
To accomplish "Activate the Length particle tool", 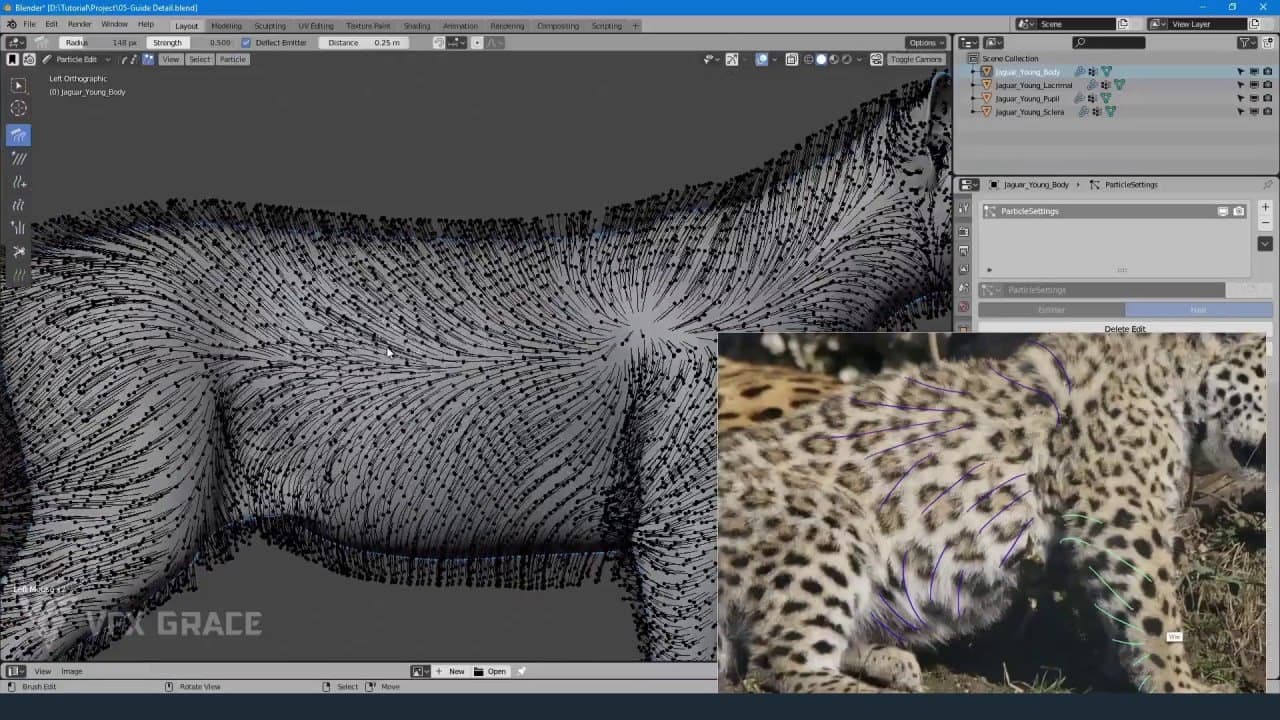I will click(x=19, y=205).
